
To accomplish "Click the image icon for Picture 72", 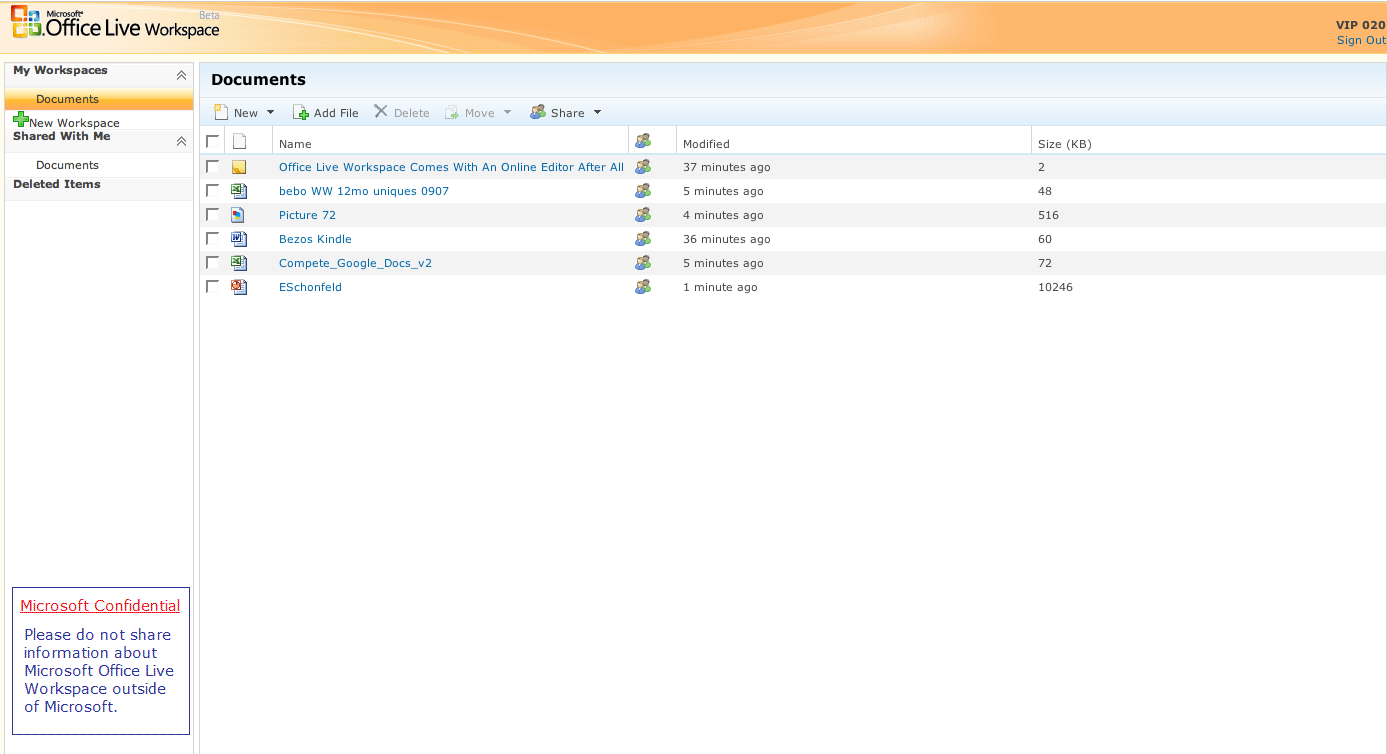I will pos(239,215).
